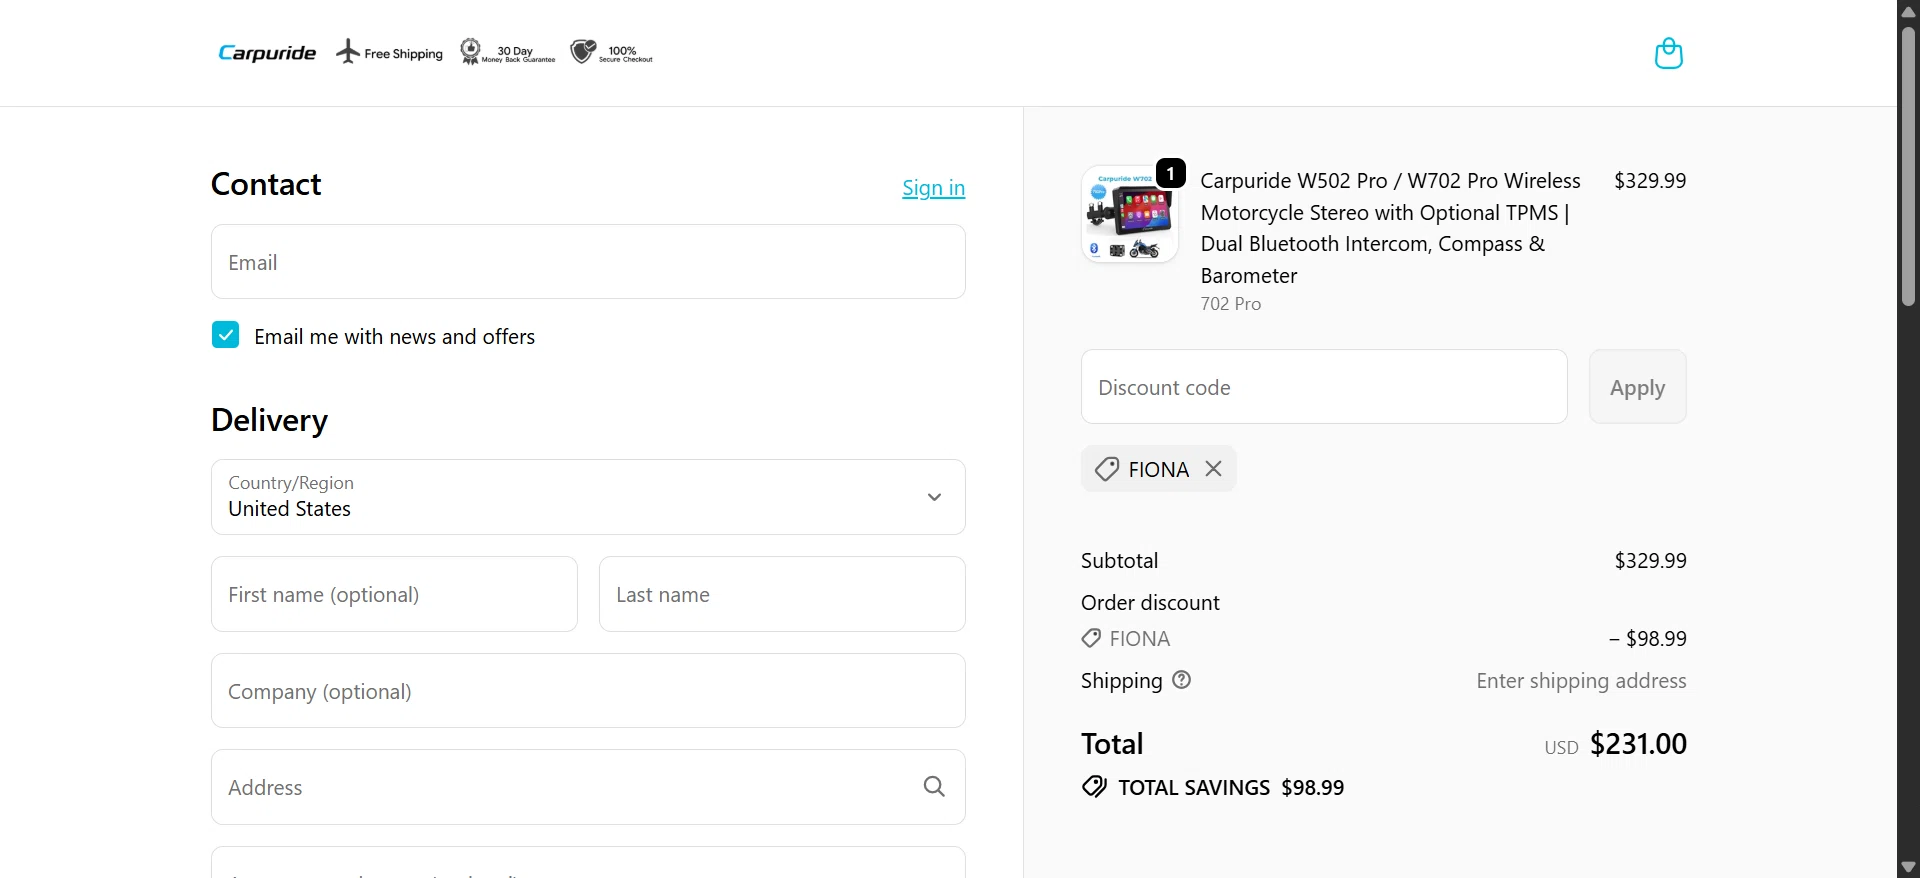
Task: Focus the Address input field
Action: tap(588, 787)
